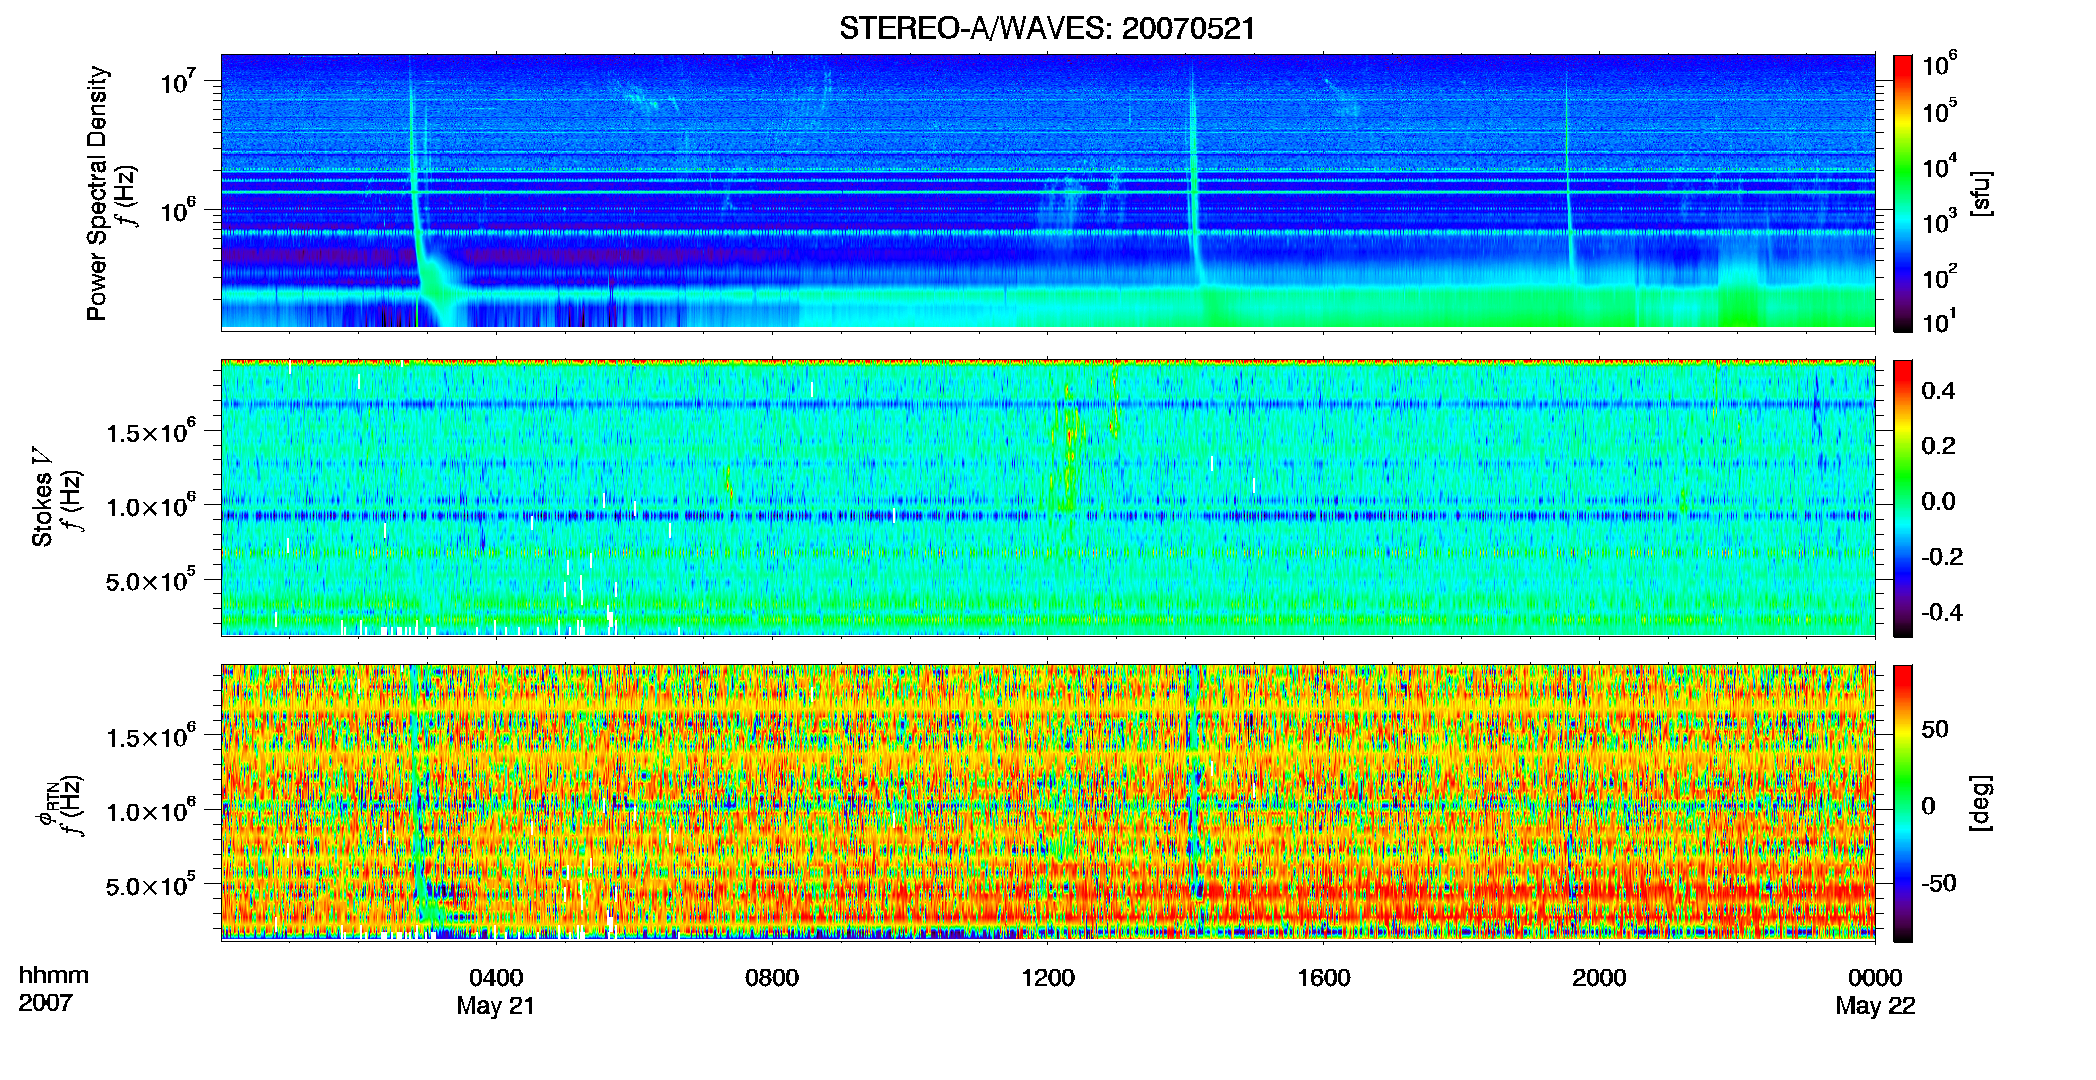The width and height of the screenshot is (2096, 1080).
Task: Select the 10^4 color scale label
Action: click(x=1940, y=166)
